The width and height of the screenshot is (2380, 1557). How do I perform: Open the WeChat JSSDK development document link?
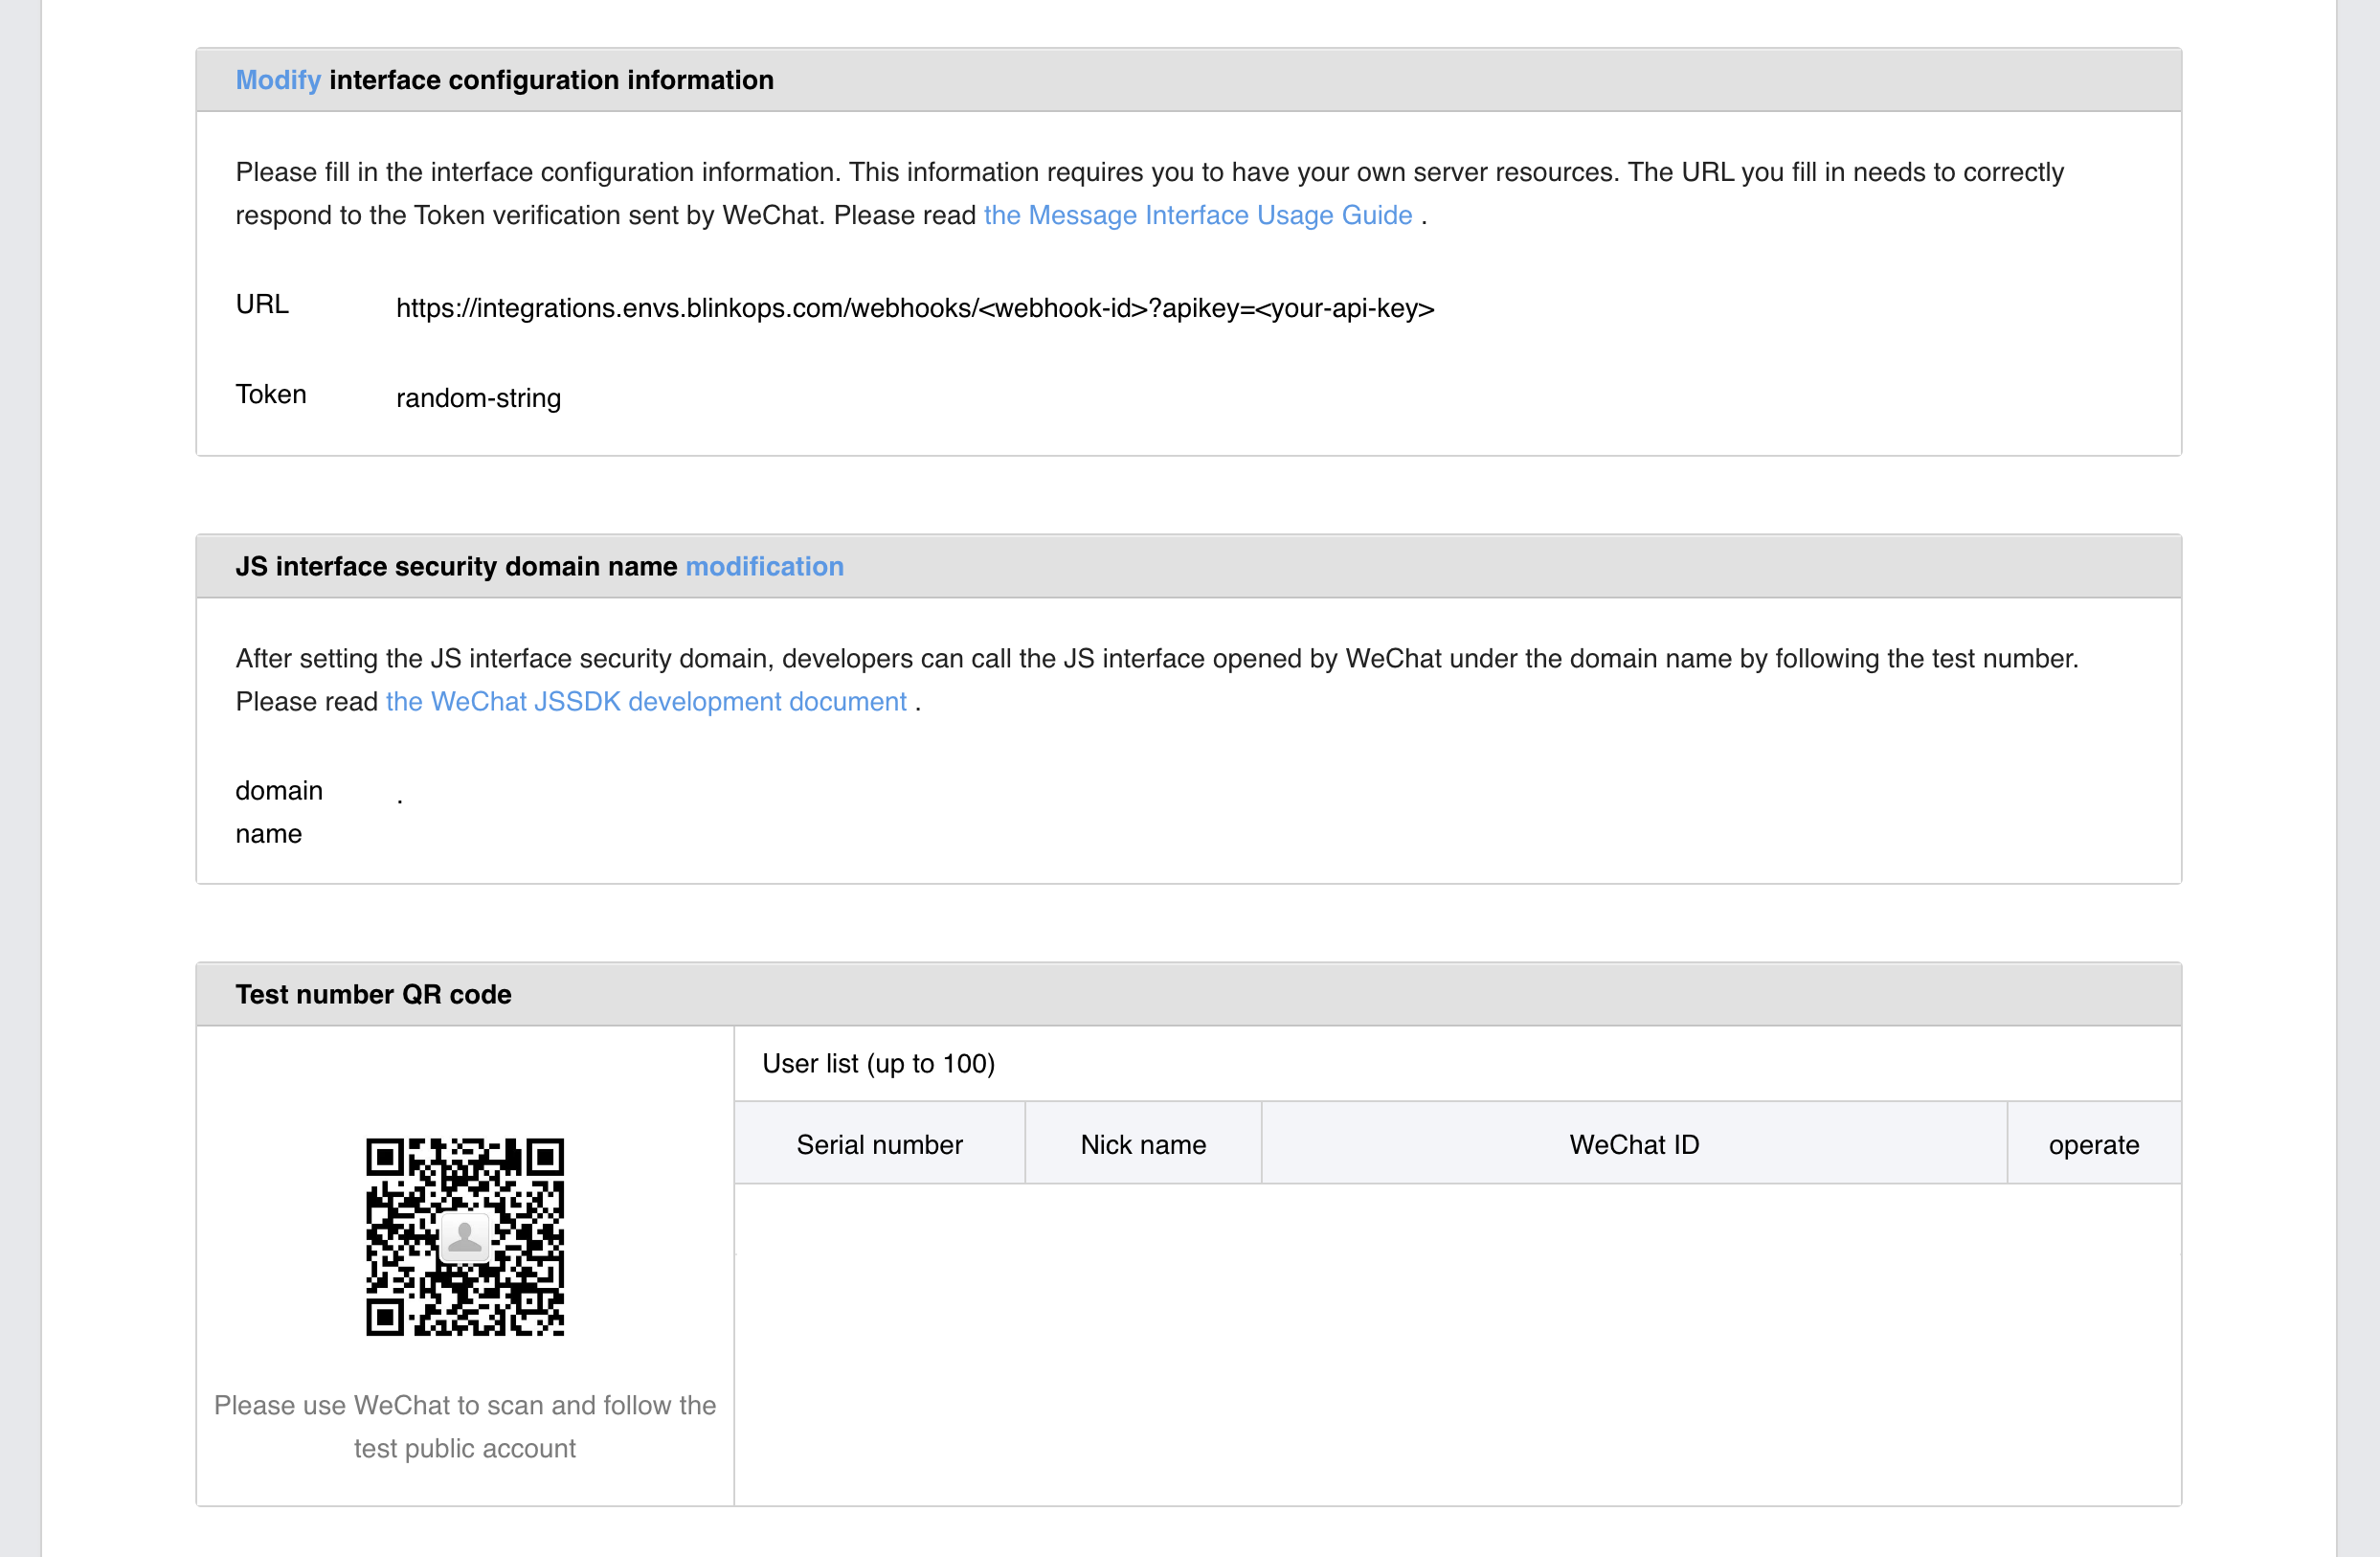(x=646, y=701)
